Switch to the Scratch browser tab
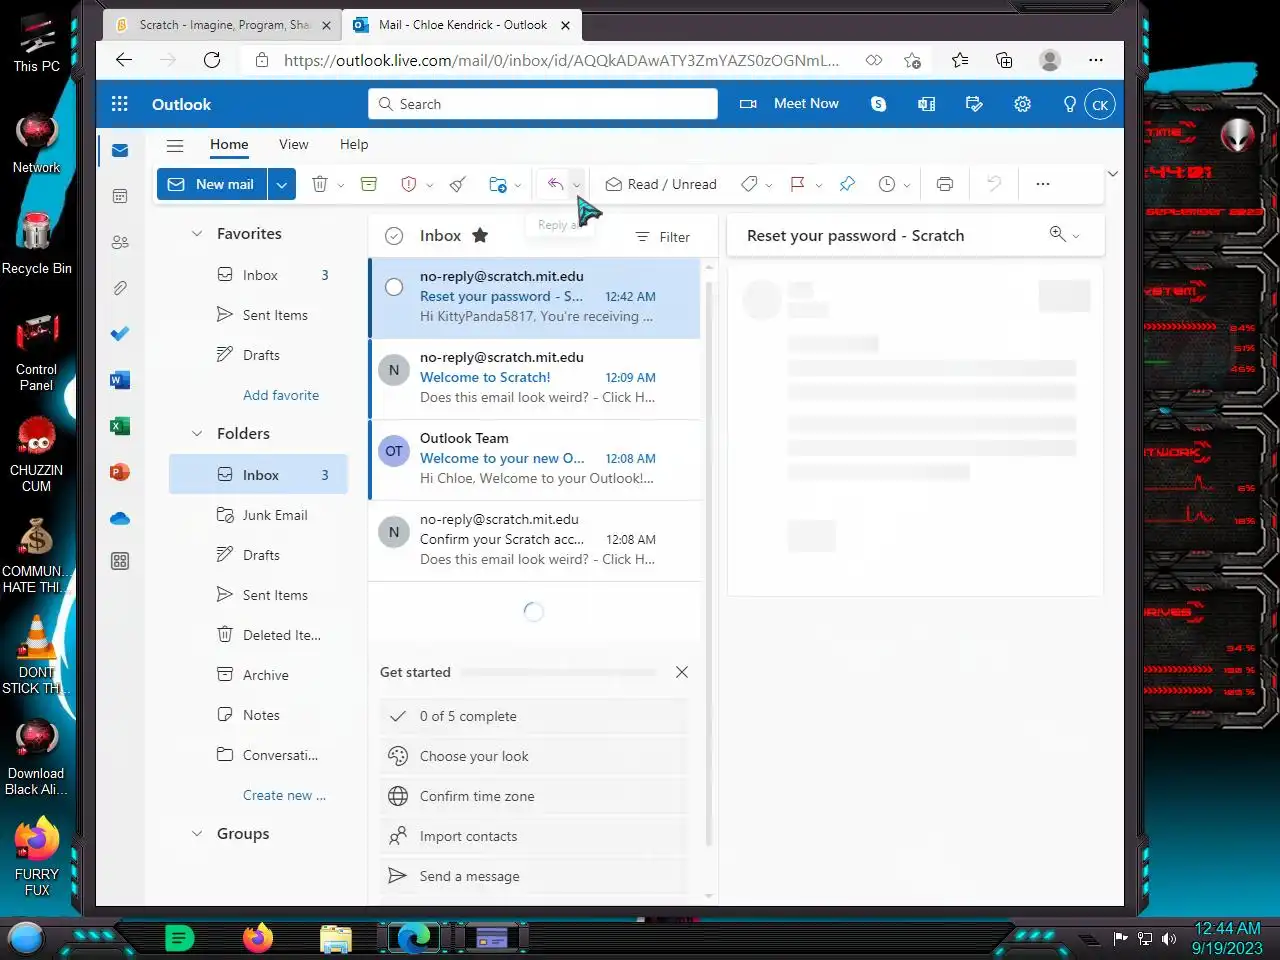The width and height of the screenshot is (1280, 960). (221, 25)
